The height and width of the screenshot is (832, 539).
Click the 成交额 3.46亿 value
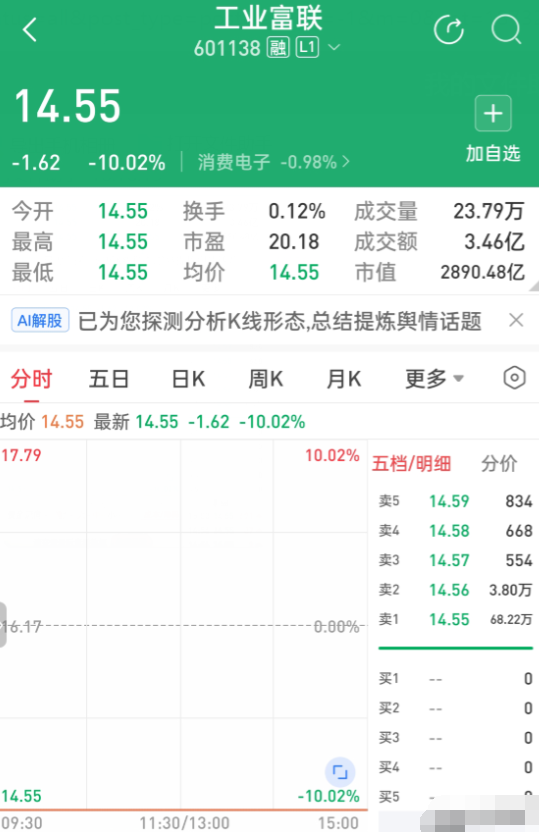coord(494,242)
